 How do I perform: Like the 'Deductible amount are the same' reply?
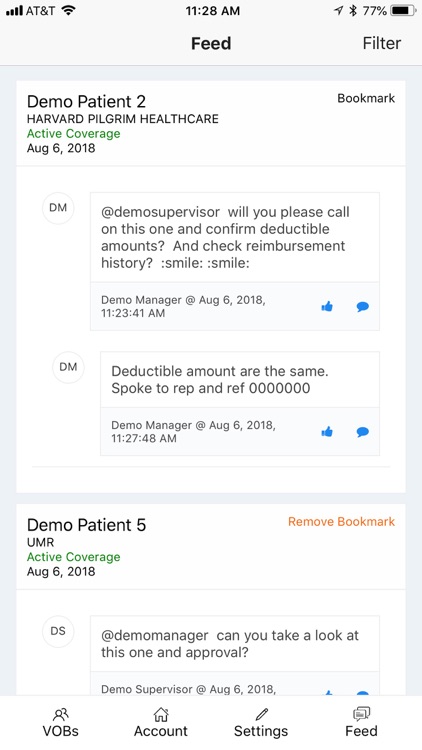(327, 432)
